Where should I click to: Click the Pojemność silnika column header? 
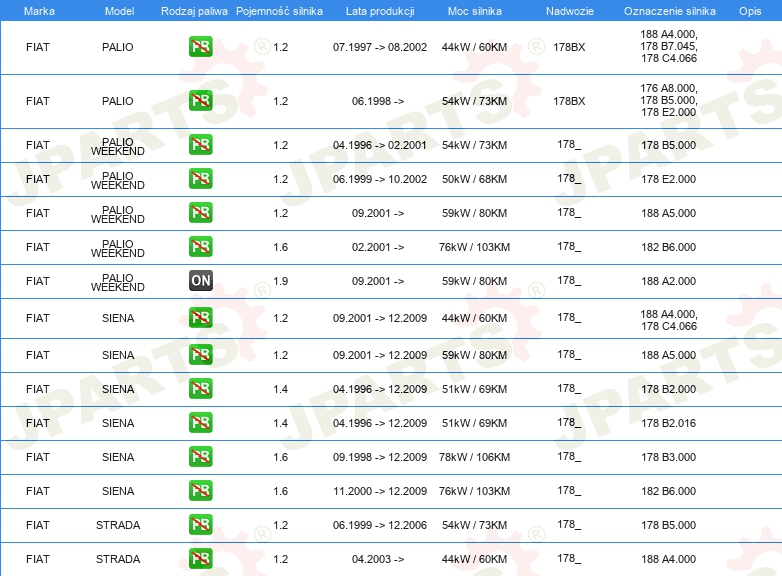[x=279, y=11]
